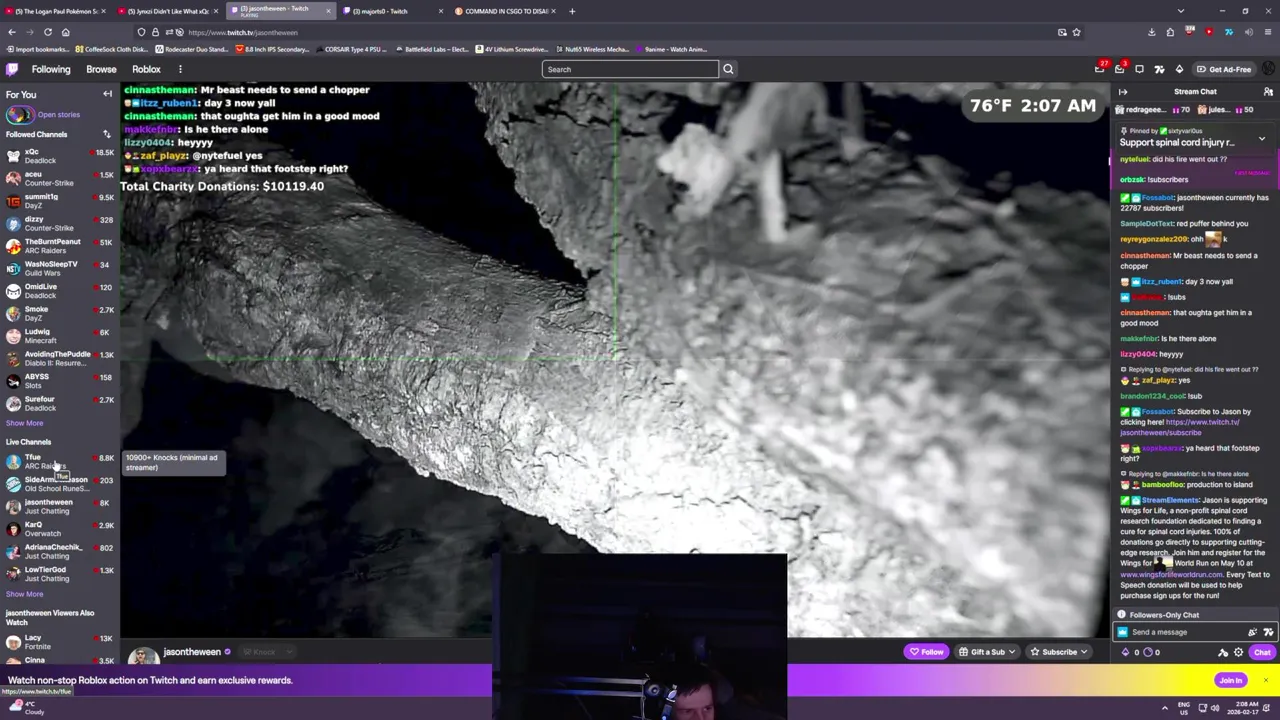Open Ludwig channel in the sidebar
This screenshot has width=1280, height=720.
point(60,336)
